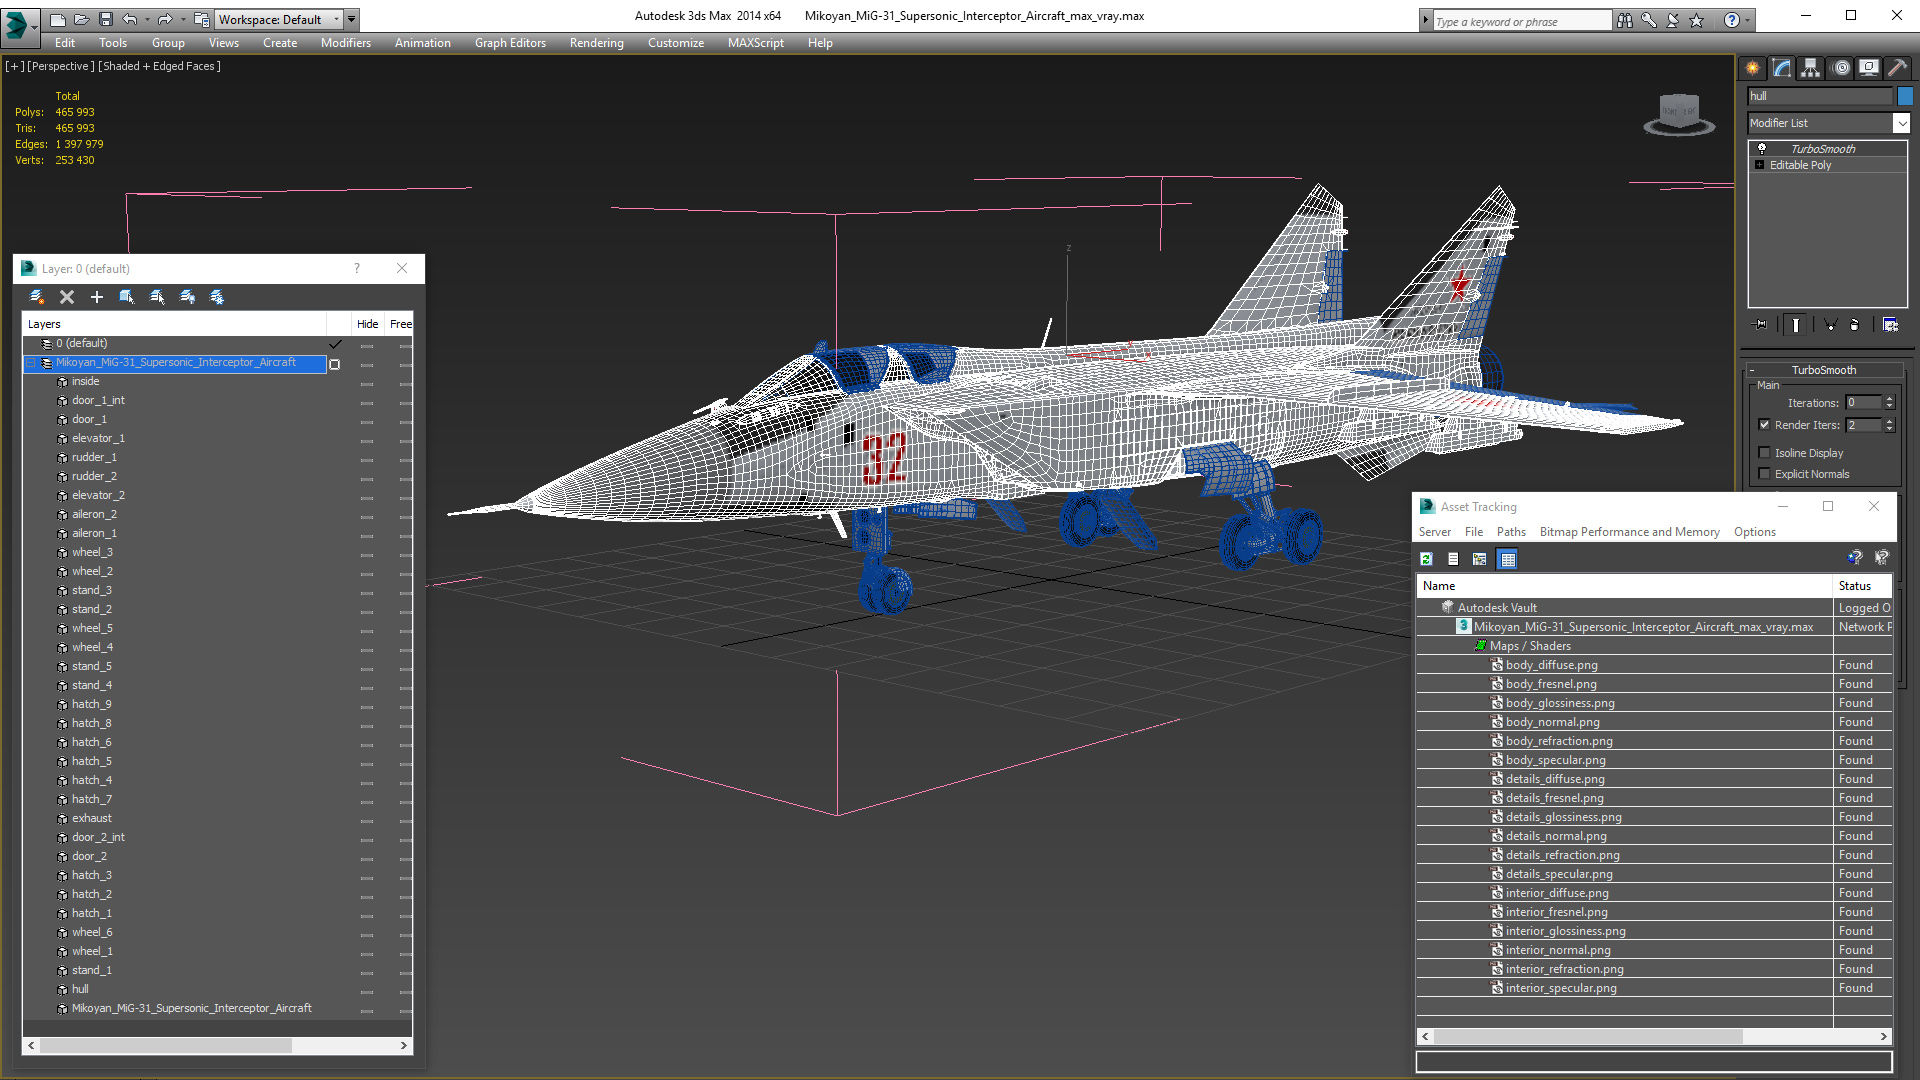Switch to the Create command panel tab
Image resolution: width=1920 pixels, height=1080 pixels.
click(x=1753, y=68)
